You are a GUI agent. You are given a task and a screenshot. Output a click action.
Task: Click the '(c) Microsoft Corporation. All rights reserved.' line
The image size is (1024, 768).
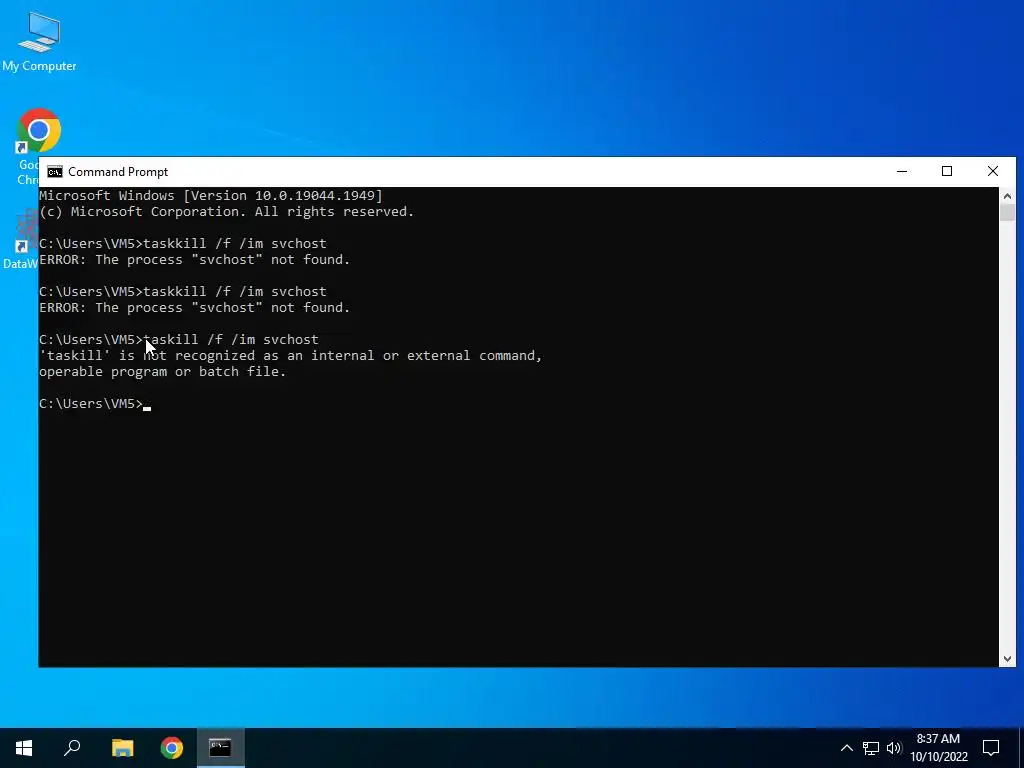coord(227,212)
